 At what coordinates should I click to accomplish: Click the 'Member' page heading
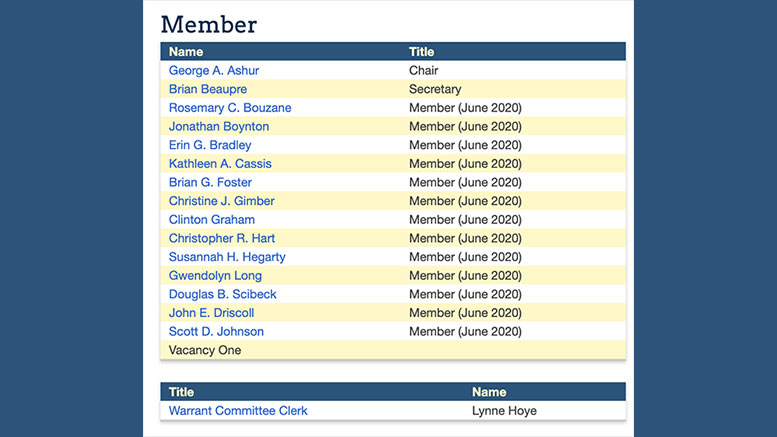[209, 24]
